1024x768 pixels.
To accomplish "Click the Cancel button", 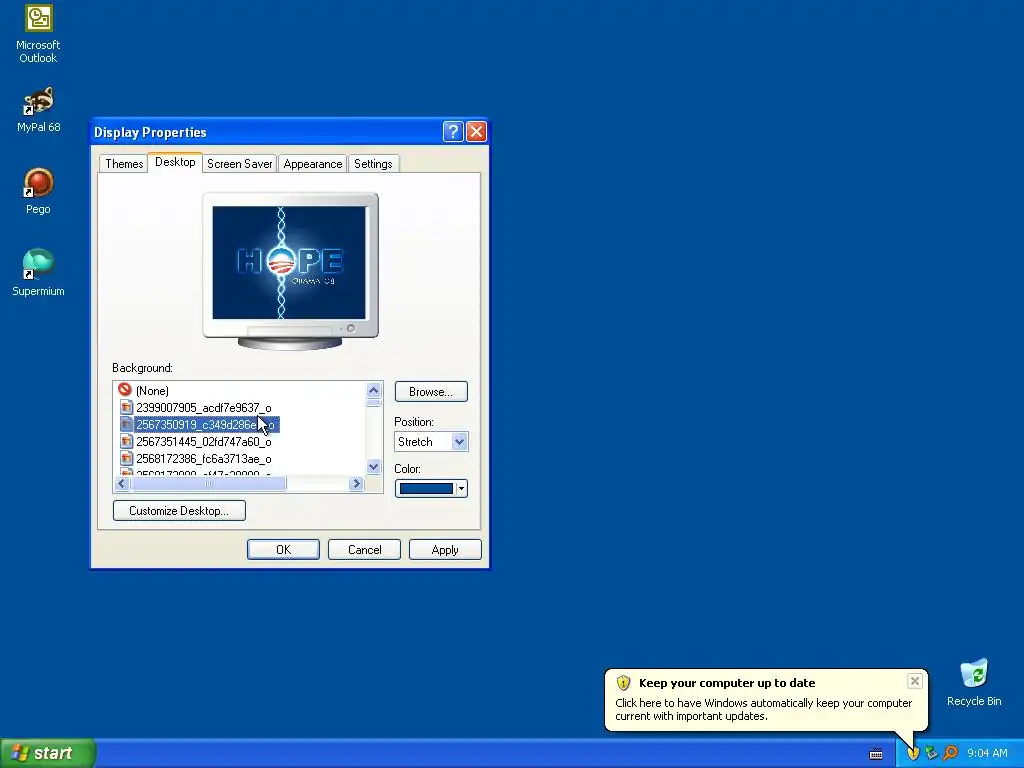I will point(364,549).
